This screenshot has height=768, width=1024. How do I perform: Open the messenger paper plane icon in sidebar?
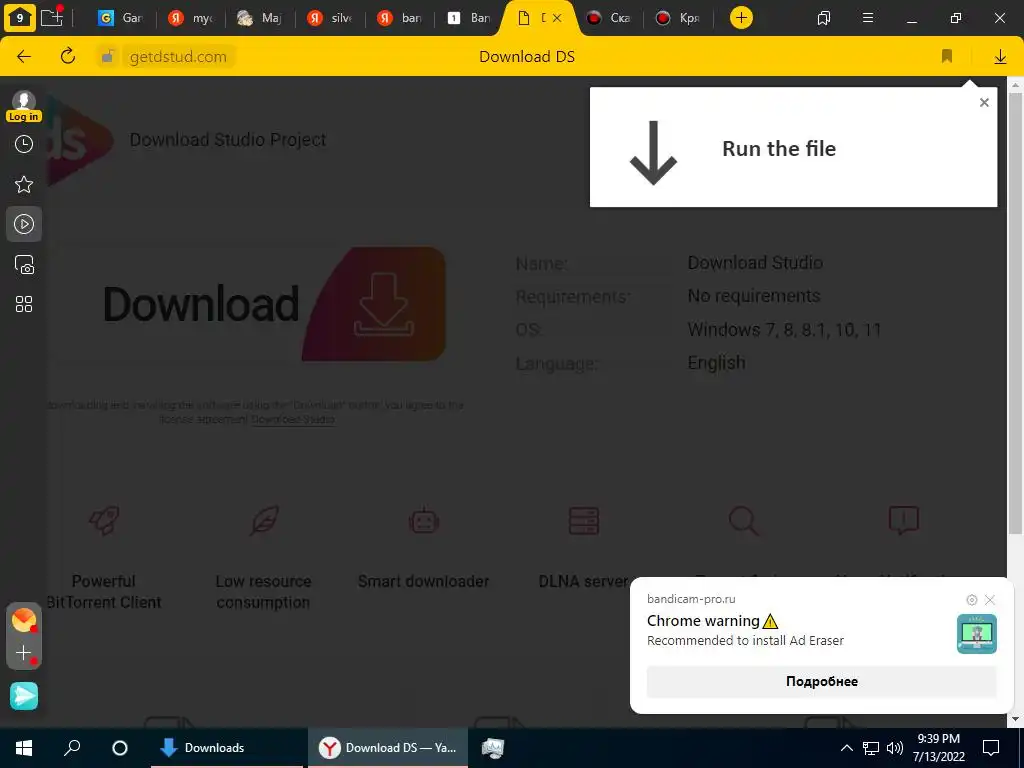click(24, 696)
